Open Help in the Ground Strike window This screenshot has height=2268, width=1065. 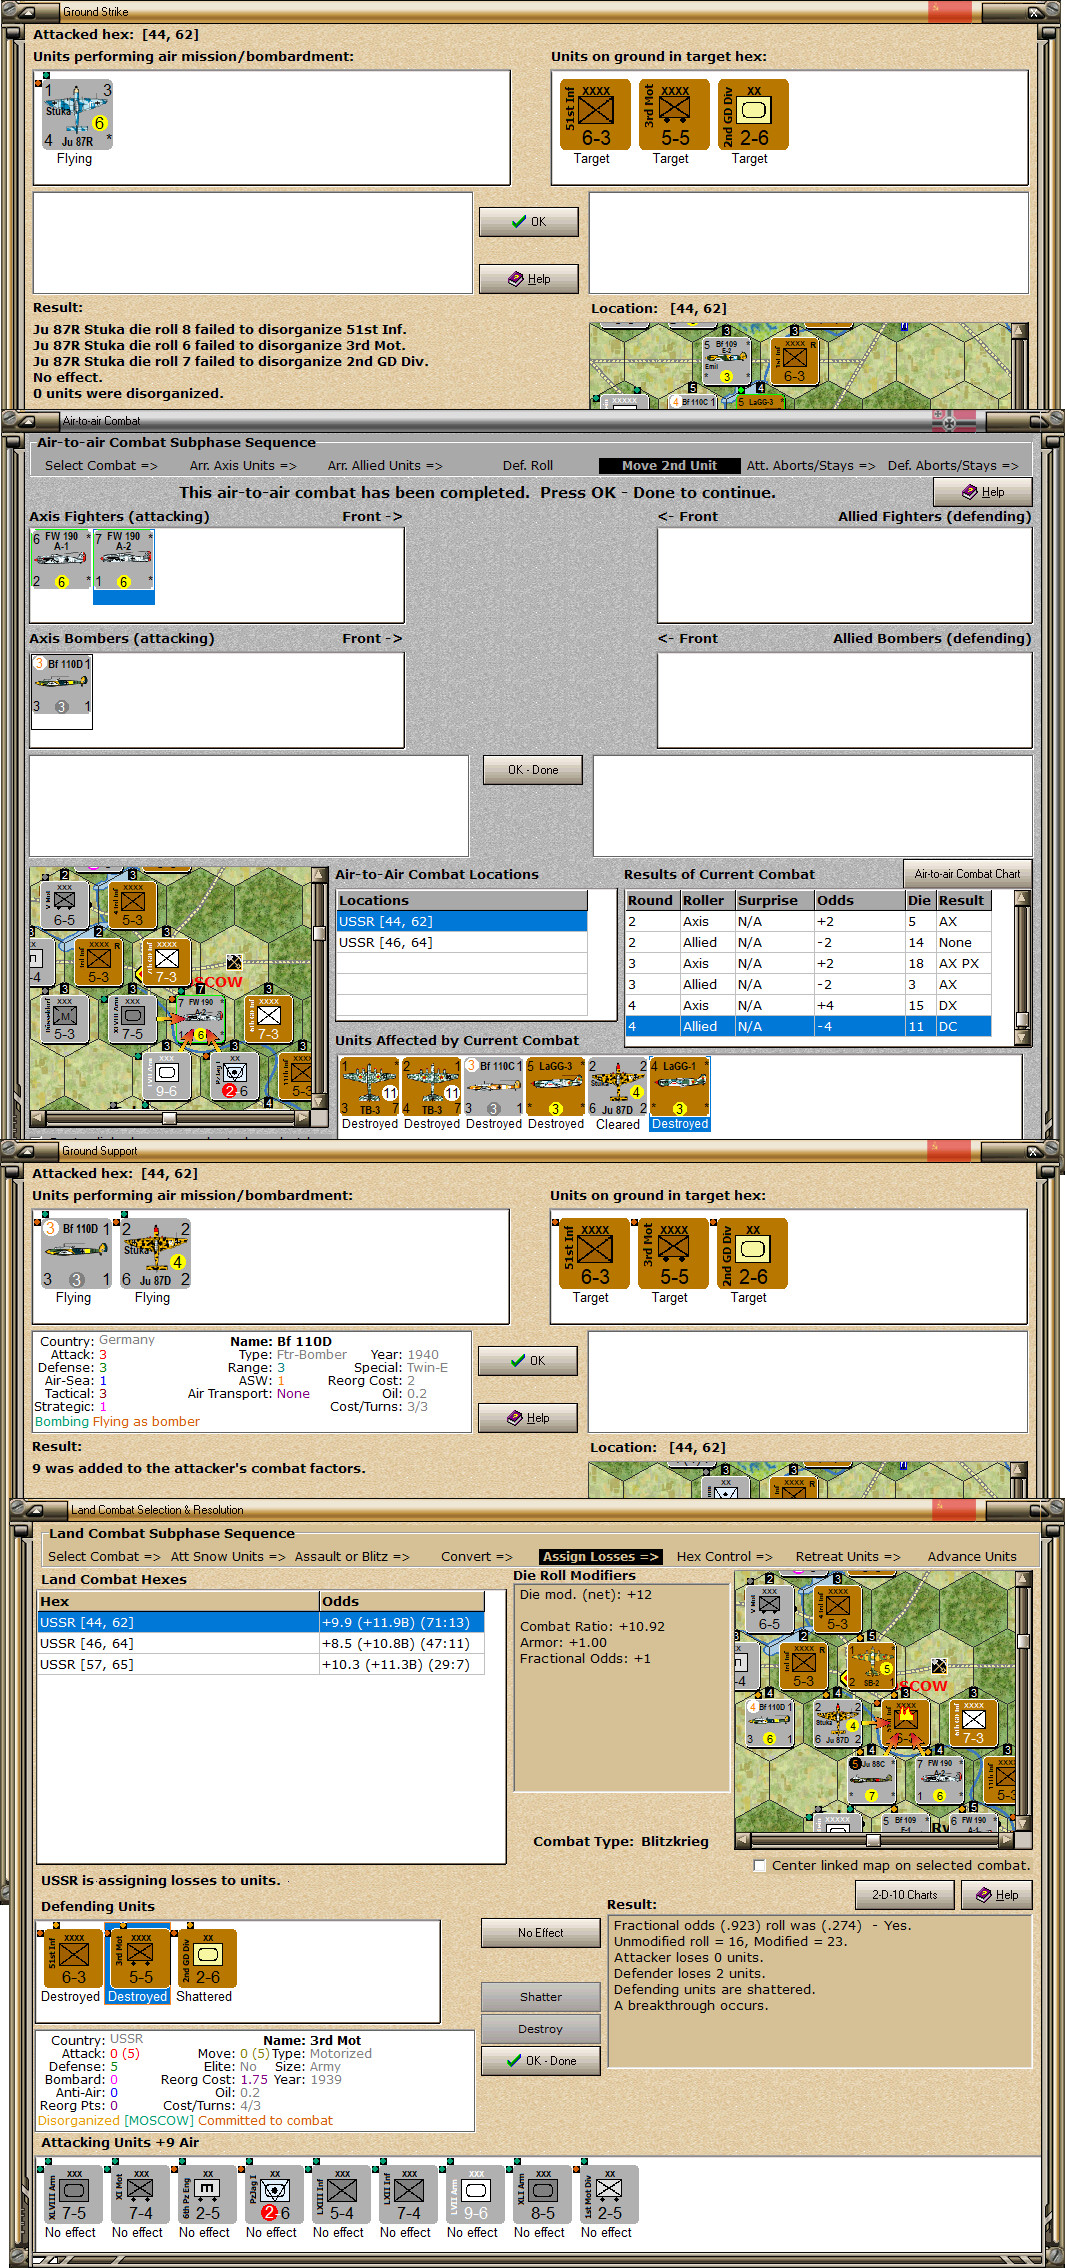(529, 279)
